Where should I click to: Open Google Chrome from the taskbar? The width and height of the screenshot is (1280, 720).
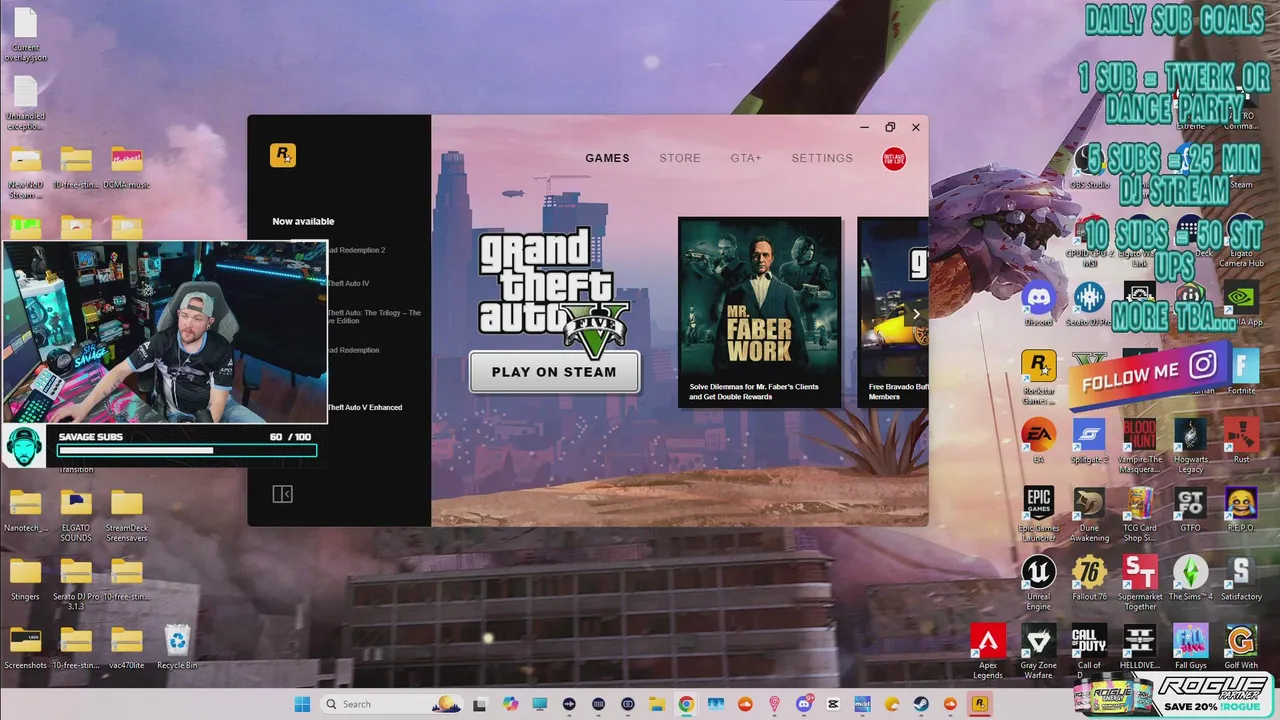pyautogui.click(x=686, y=704)
